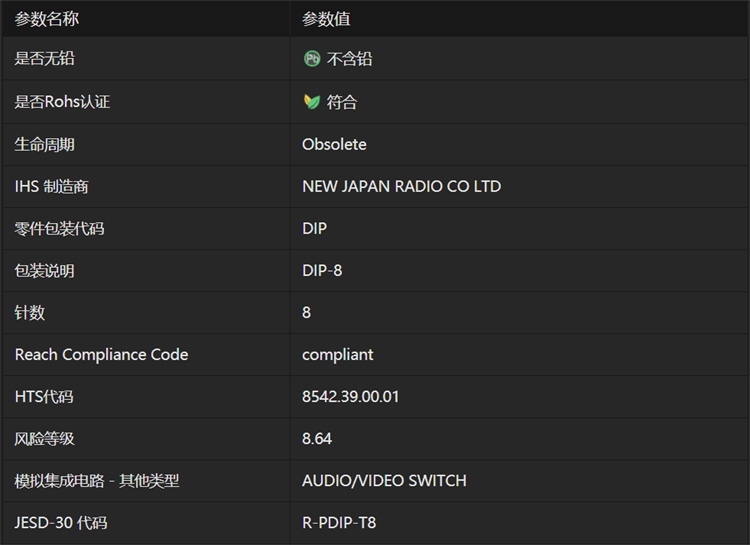Select the compliant Reach code value

click(337, 354)
